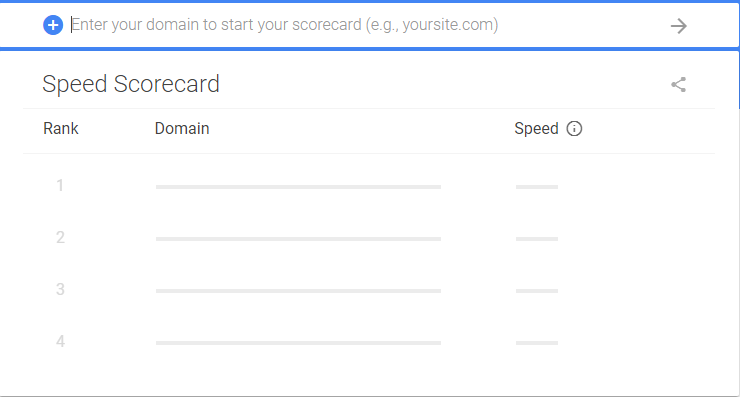Open the Speed info icon
This screenshot has width=740, height=397.
[x=574, y=128]
